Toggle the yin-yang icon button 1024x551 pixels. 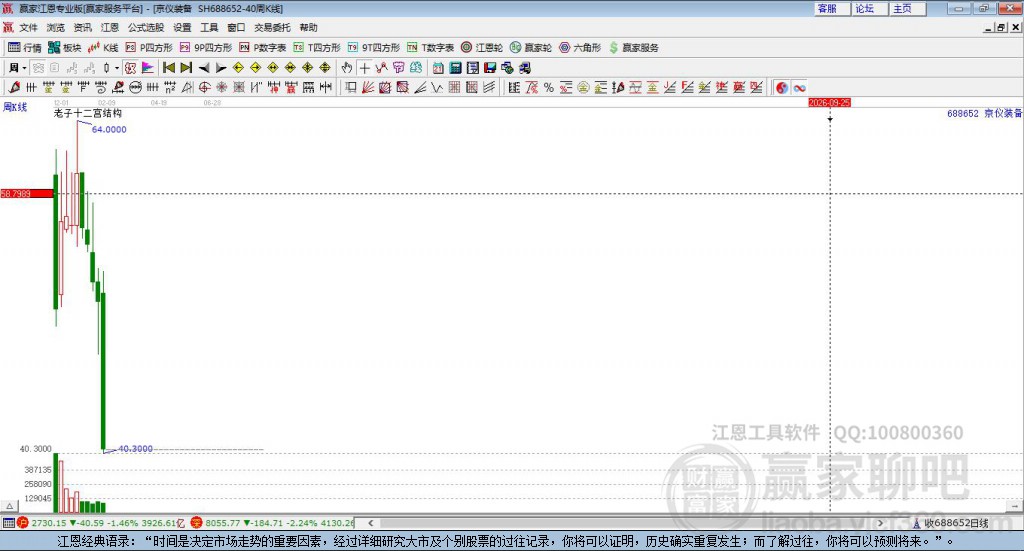(x=782, y=87)
